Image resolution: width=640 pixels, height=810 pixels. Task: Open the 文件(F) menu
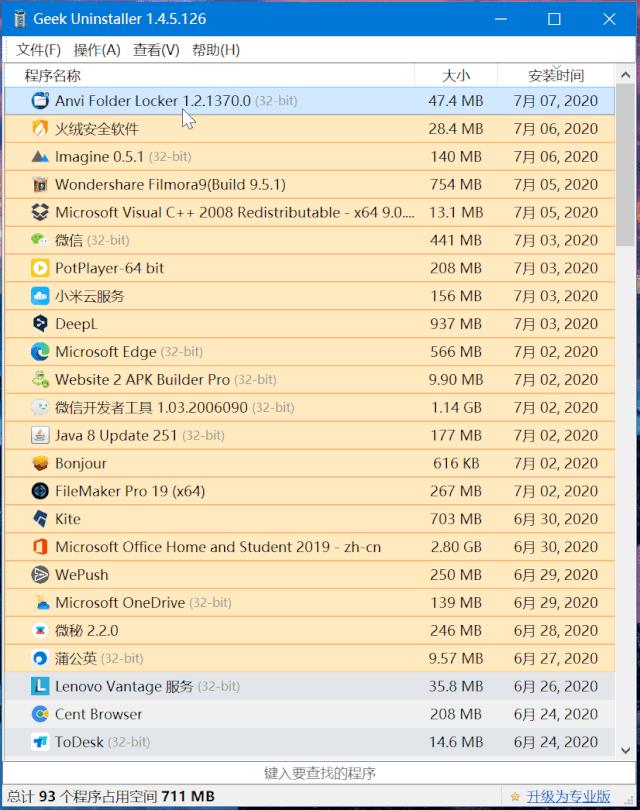pyautogui.click(x=38, y=50)
